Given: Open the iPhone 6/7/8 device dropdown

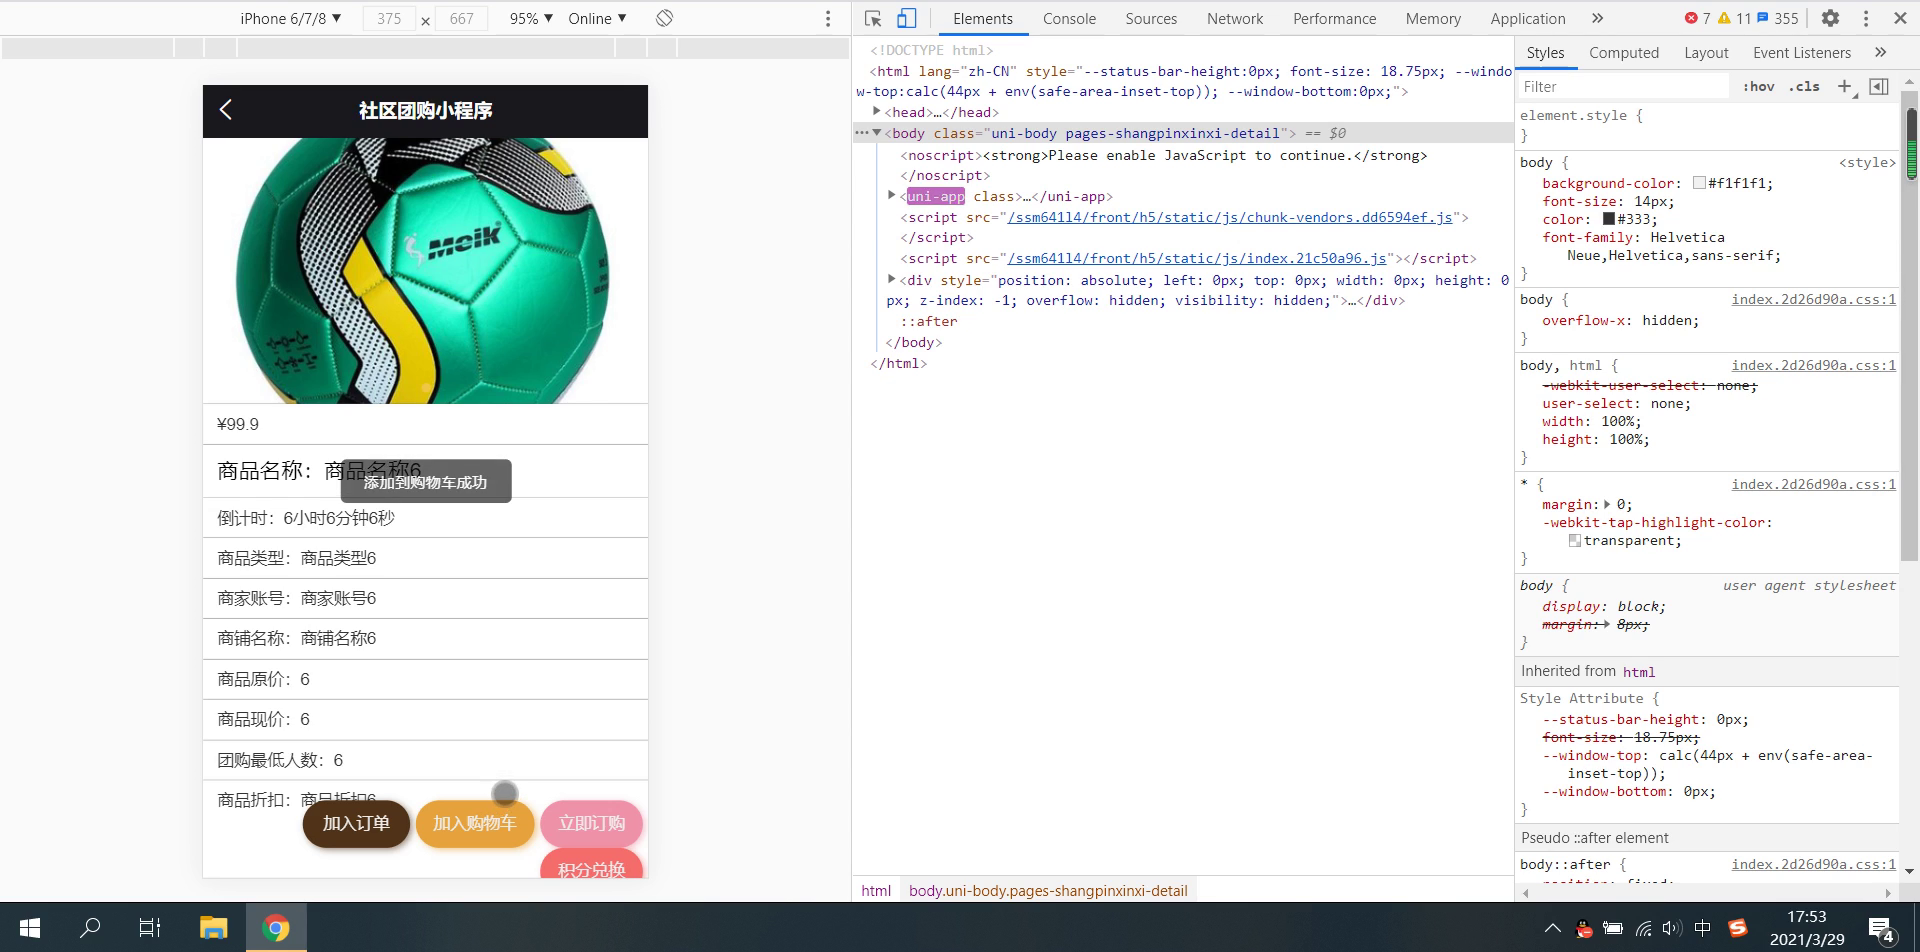Looking at the screenshot, I should 291,18.
